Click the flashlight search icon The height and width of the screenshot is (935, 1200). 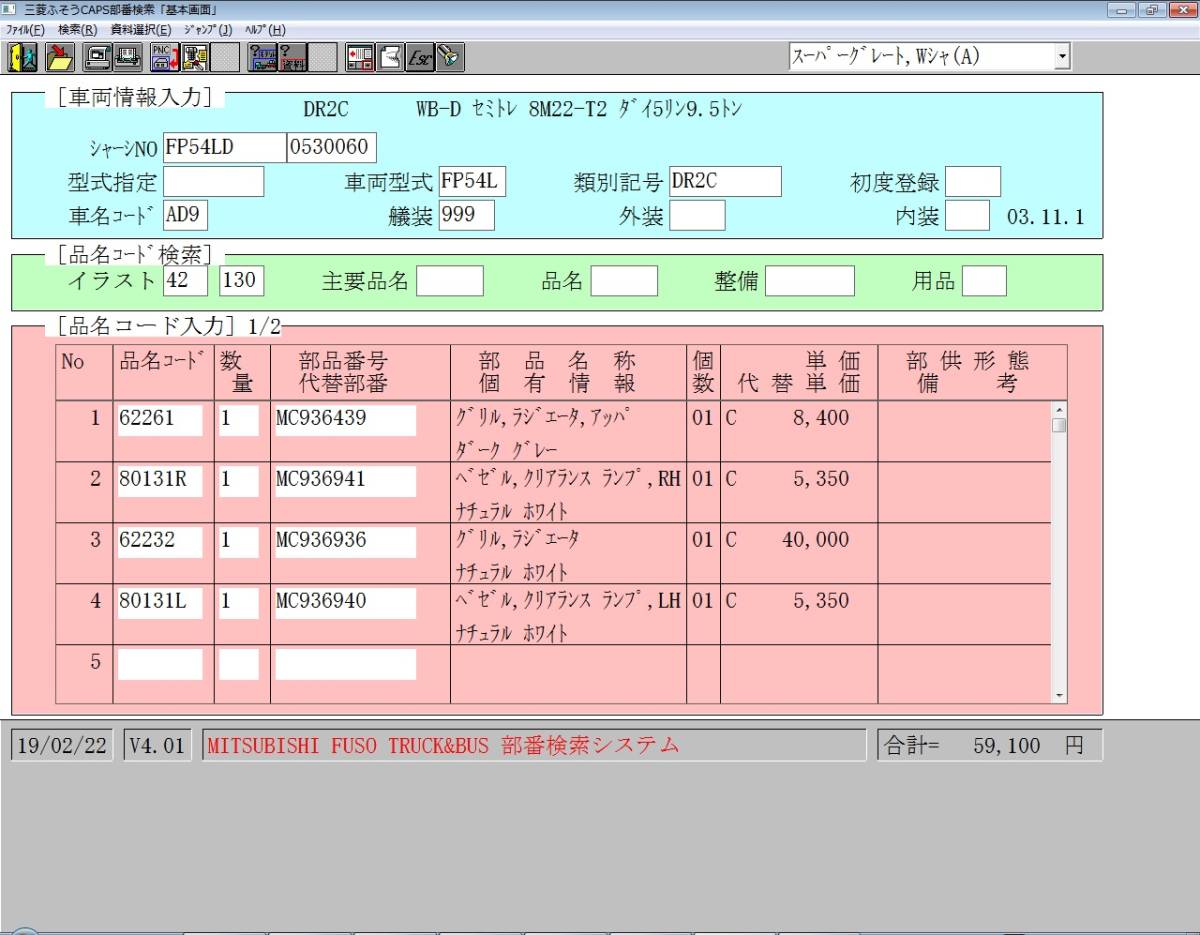tap(450, 57)
